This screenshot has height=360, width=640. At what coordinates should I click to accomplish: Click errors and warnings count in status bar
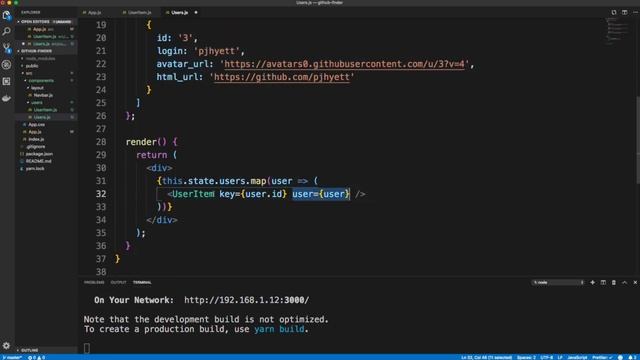point(36,357)
